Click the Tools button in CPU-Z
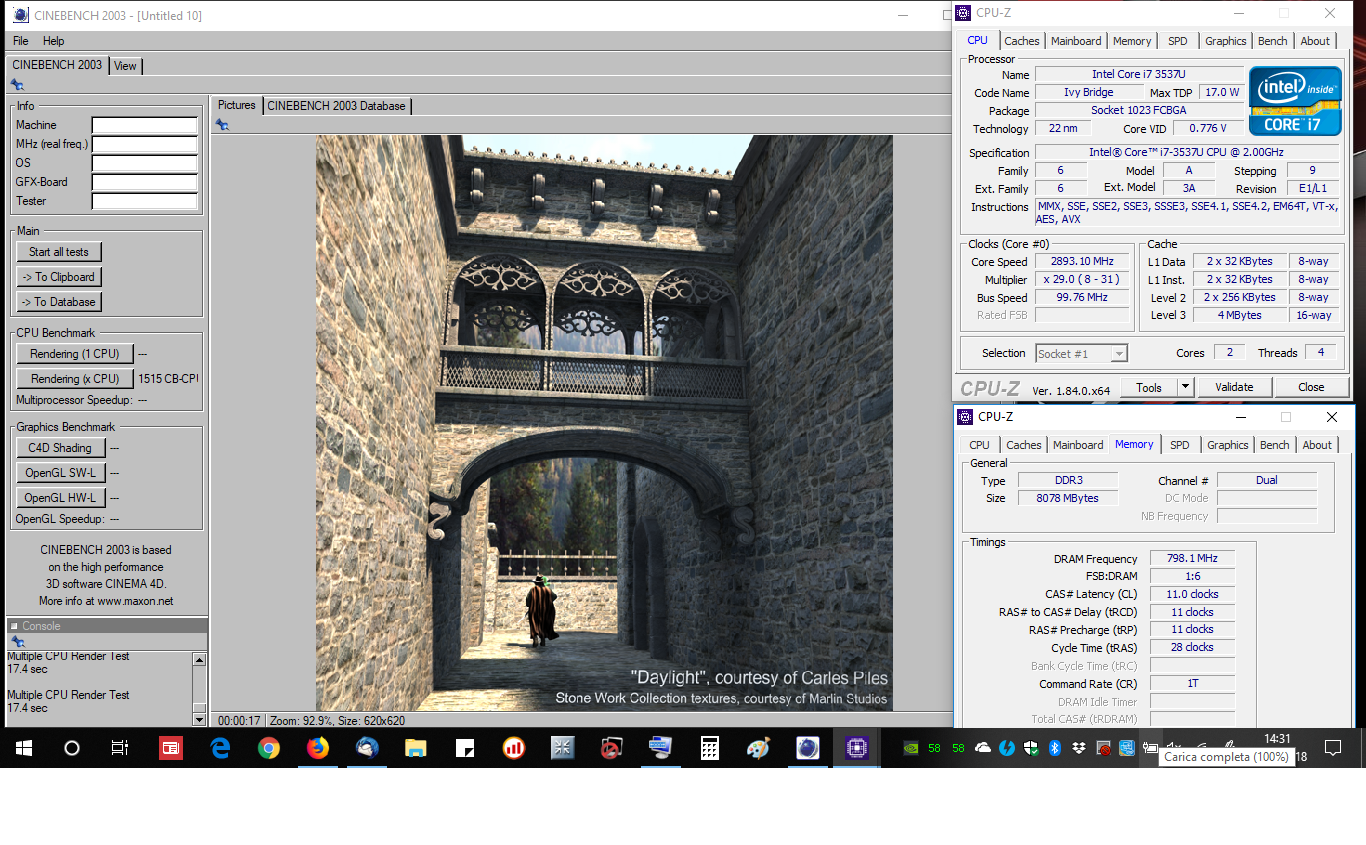This screenshot has height=845, width=1366. 1149,387
